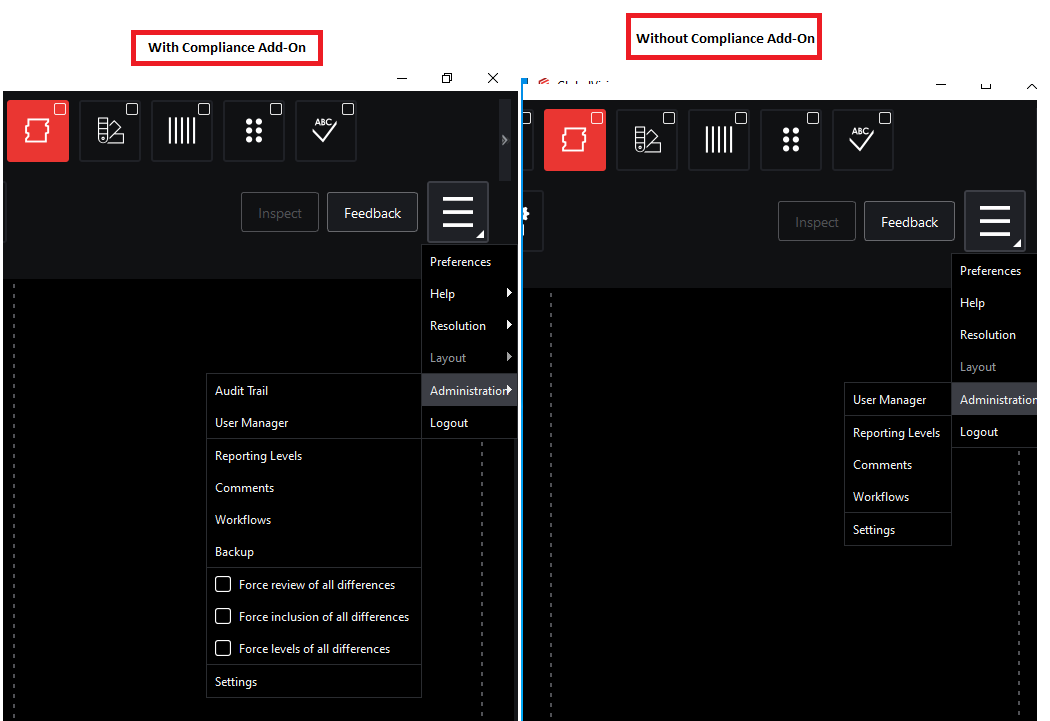Expand the Help submenu arrow in the With Compliance menu
1050x721 pixels.
tap(509, 293)
